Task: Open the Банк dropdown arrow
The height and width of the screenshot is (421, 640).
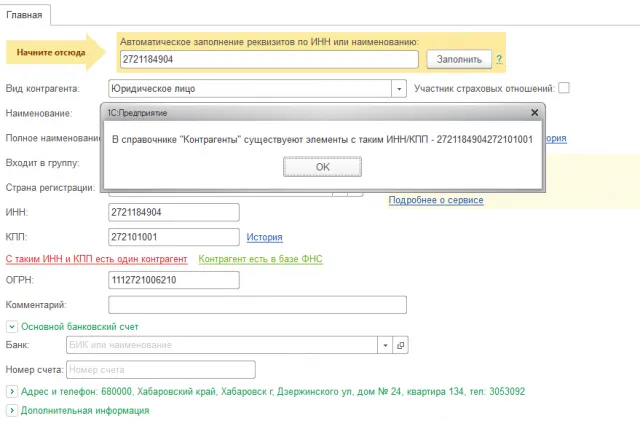Action: click(385, 345)
